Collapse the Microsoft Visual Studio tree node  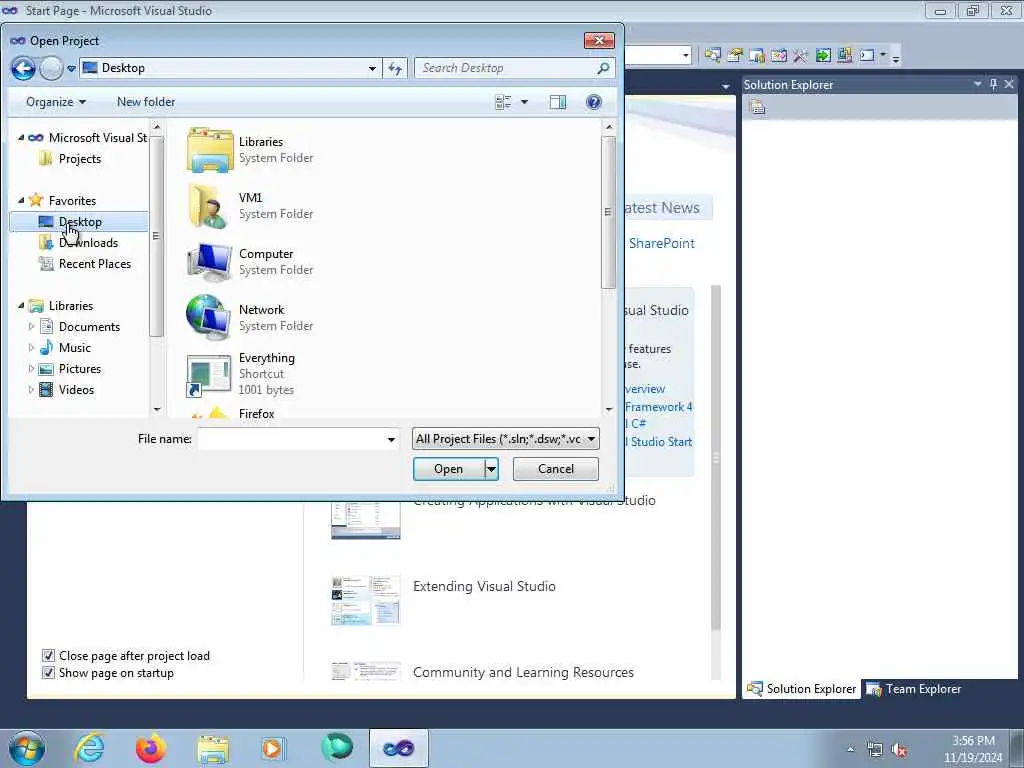click(x=21, y=137)
